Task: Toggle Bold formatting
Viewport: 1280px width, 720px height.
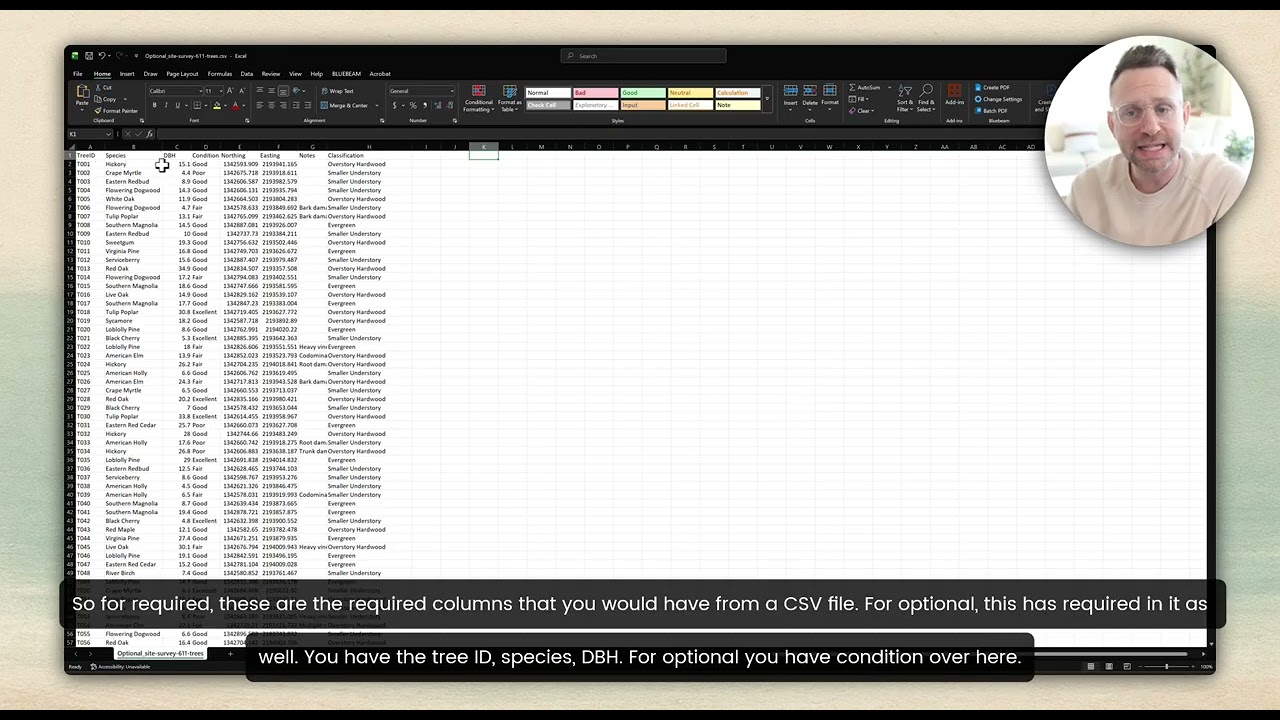Action: click(x=154, y=105)
